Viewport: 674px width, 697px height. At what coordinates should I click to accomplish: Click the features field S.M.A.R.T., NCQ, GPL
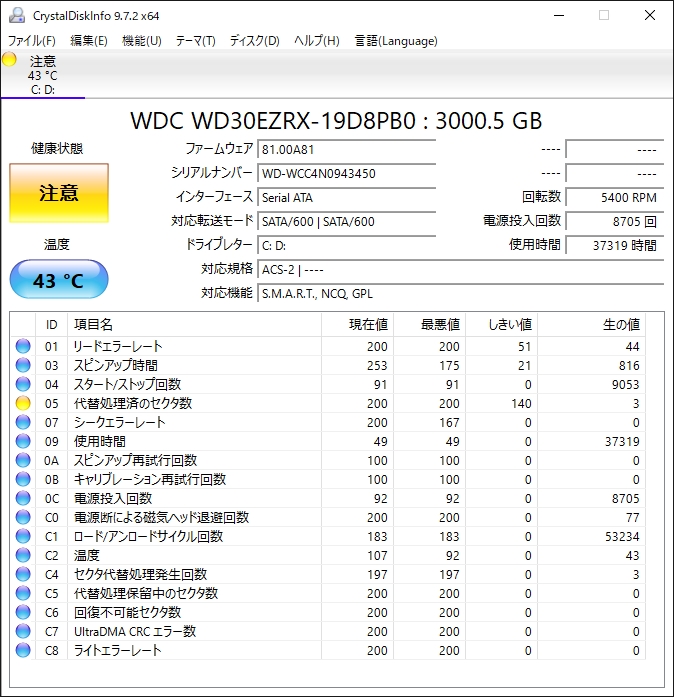tap(461, 293)
